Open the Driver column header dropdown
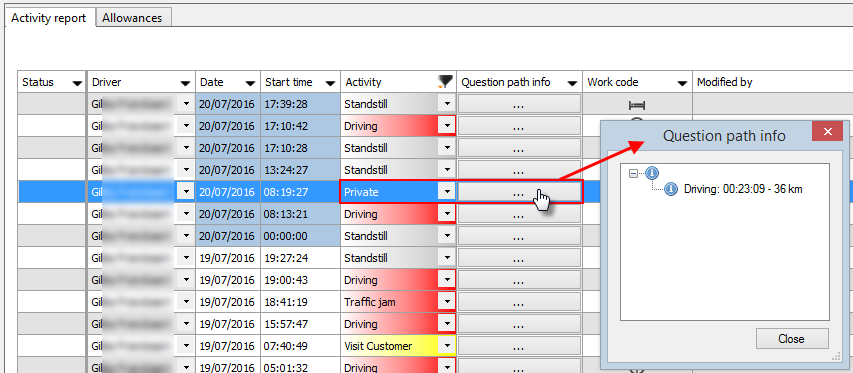Screen dimensions: 853x373 (x=187, y=83)
